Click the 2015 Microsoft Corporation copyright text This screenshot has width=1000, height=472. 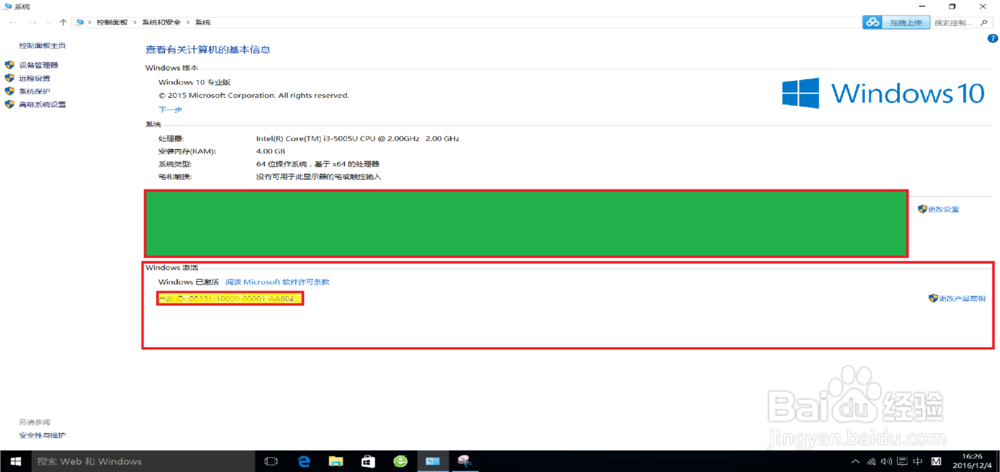(254, 95)
